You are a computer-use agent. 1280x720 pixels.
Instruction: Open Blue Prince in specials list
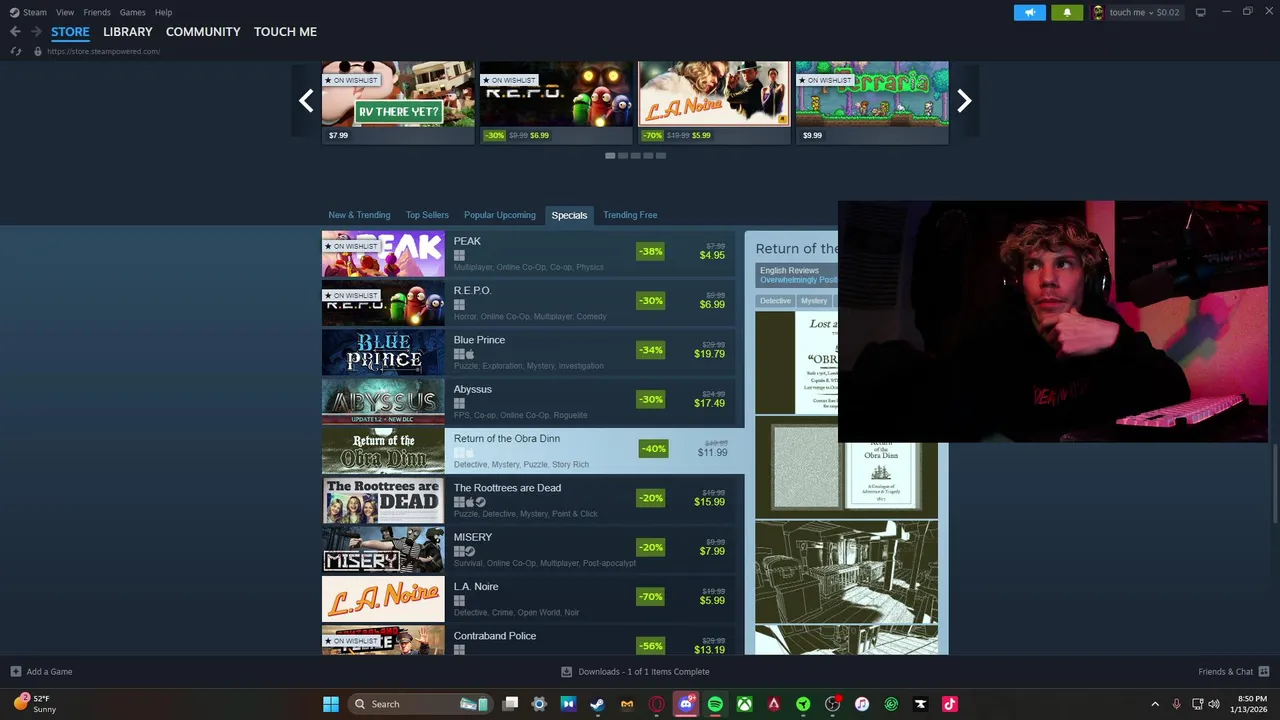pos(528,352)
